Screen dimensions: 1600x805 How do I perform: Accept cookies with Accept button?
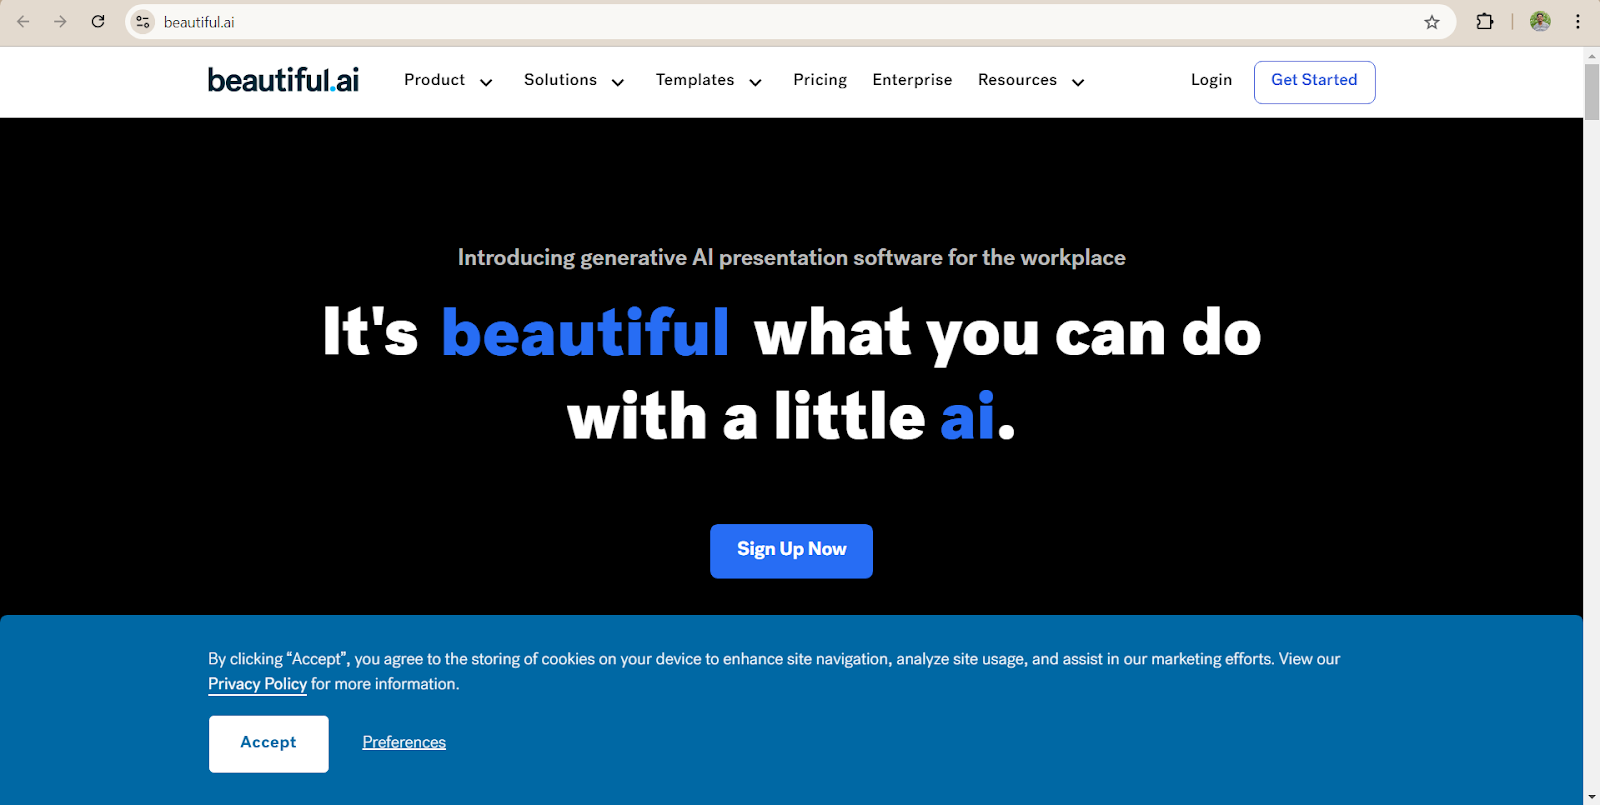pos(268,743)
